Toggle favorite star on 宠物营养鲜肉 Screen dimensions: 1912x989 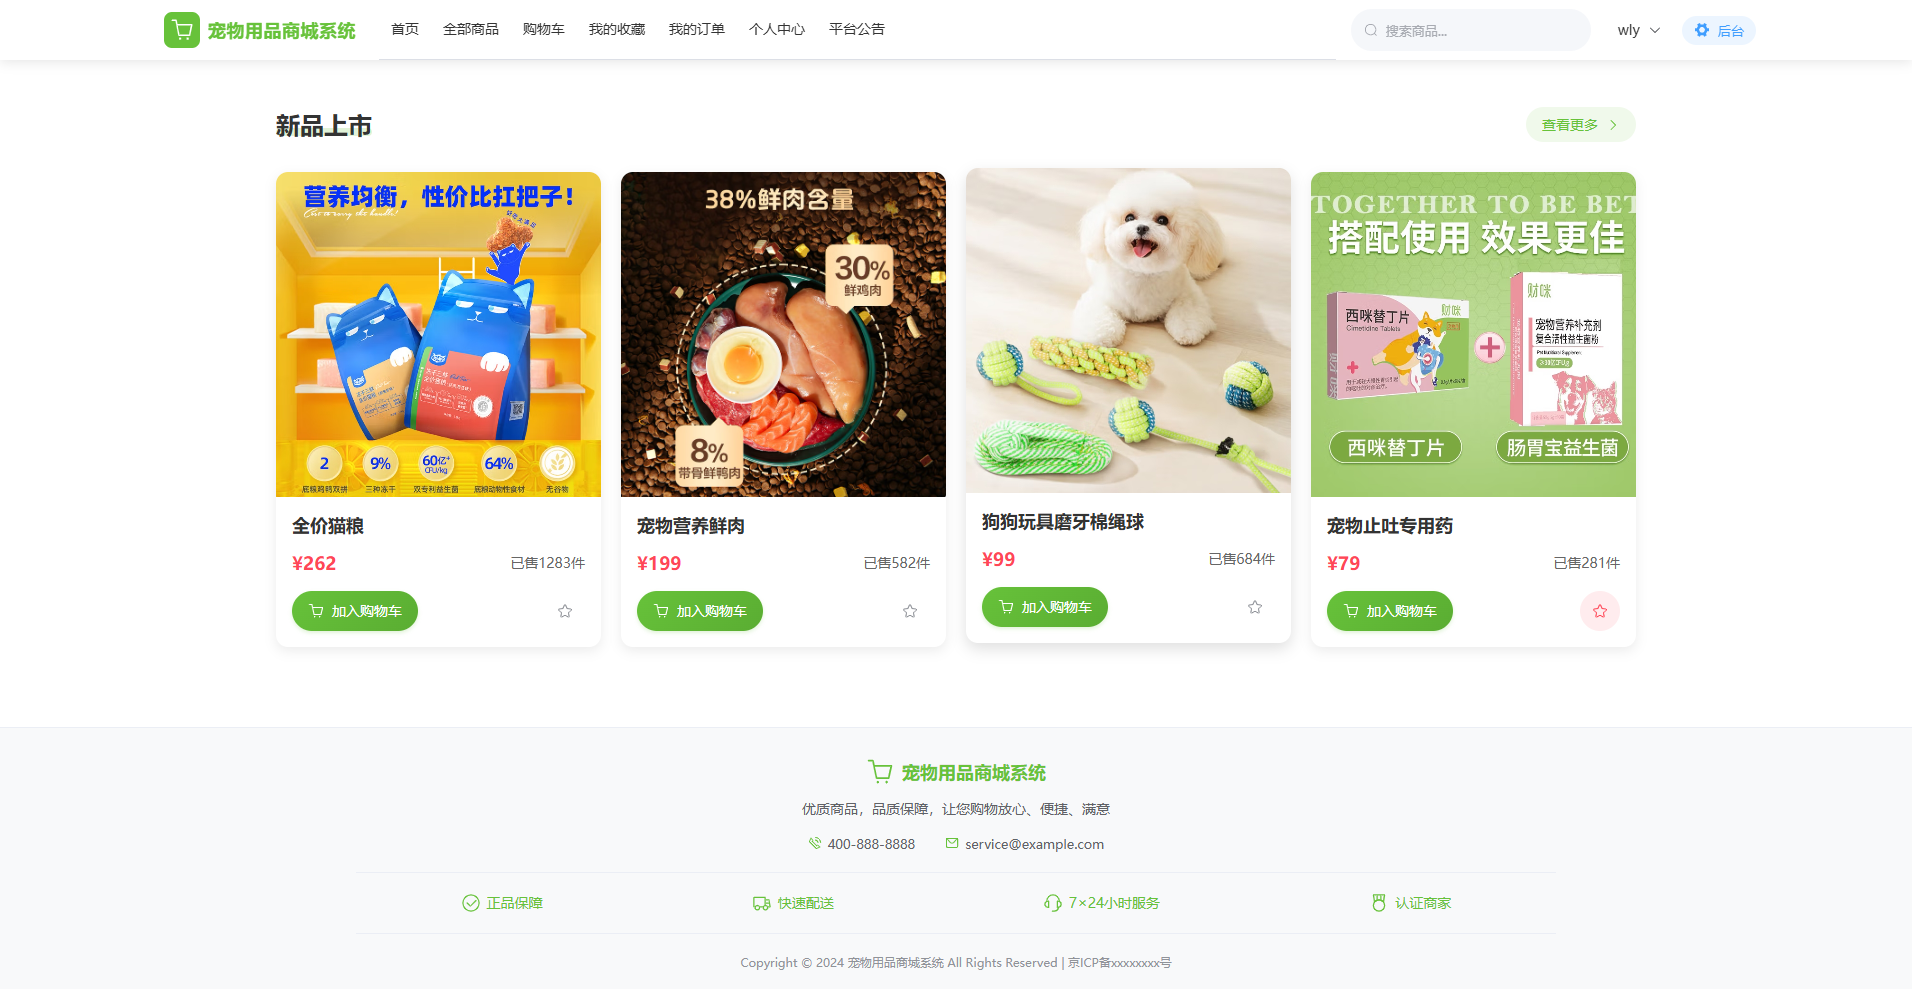(x=910, y=611)
